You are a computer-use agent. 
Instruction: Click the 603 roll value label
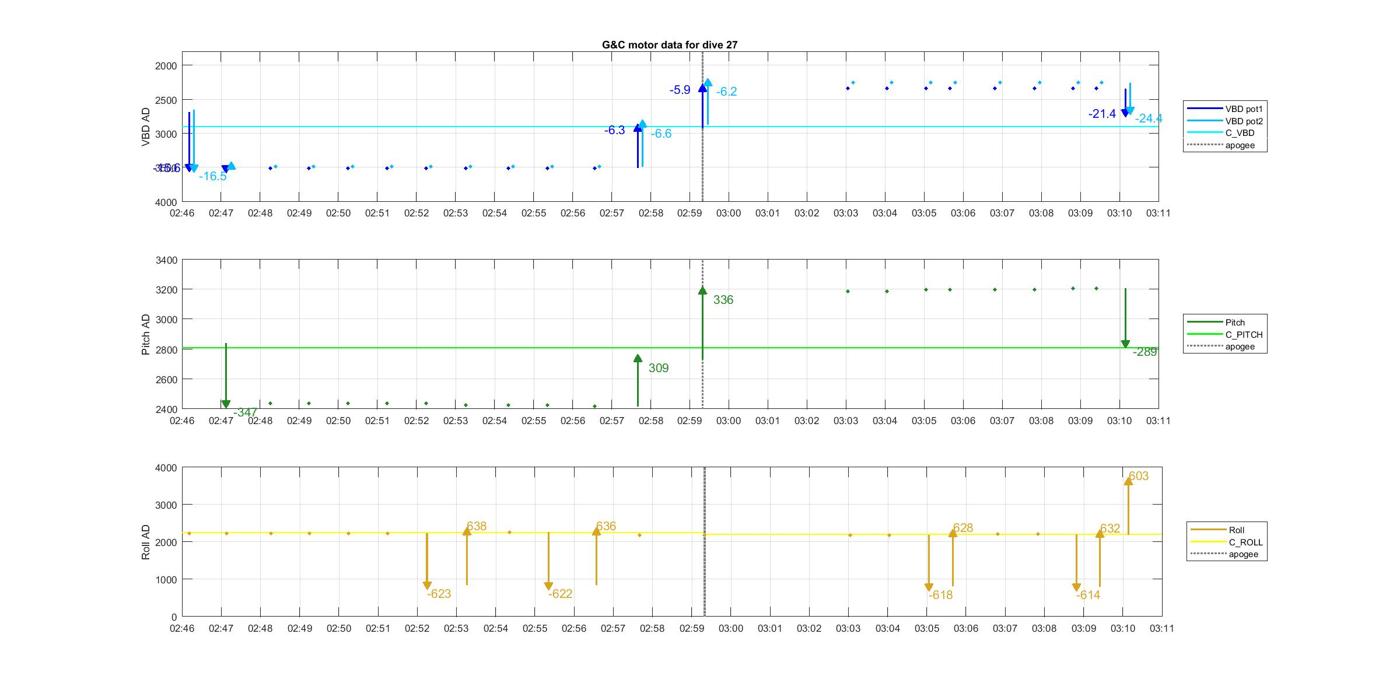click(x=1139, y=477)
